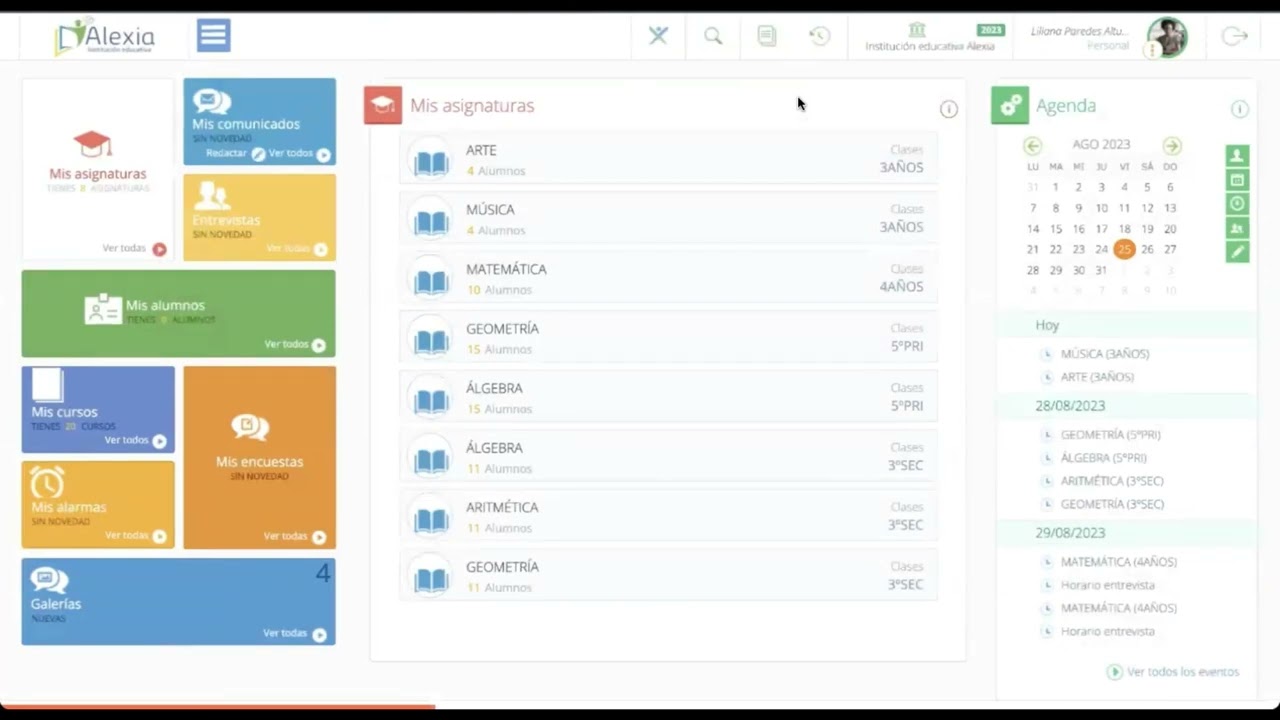Click the Mis asignaturas info icon
This screenshot has width=1280, height=720.
click(x=949, y=109)
